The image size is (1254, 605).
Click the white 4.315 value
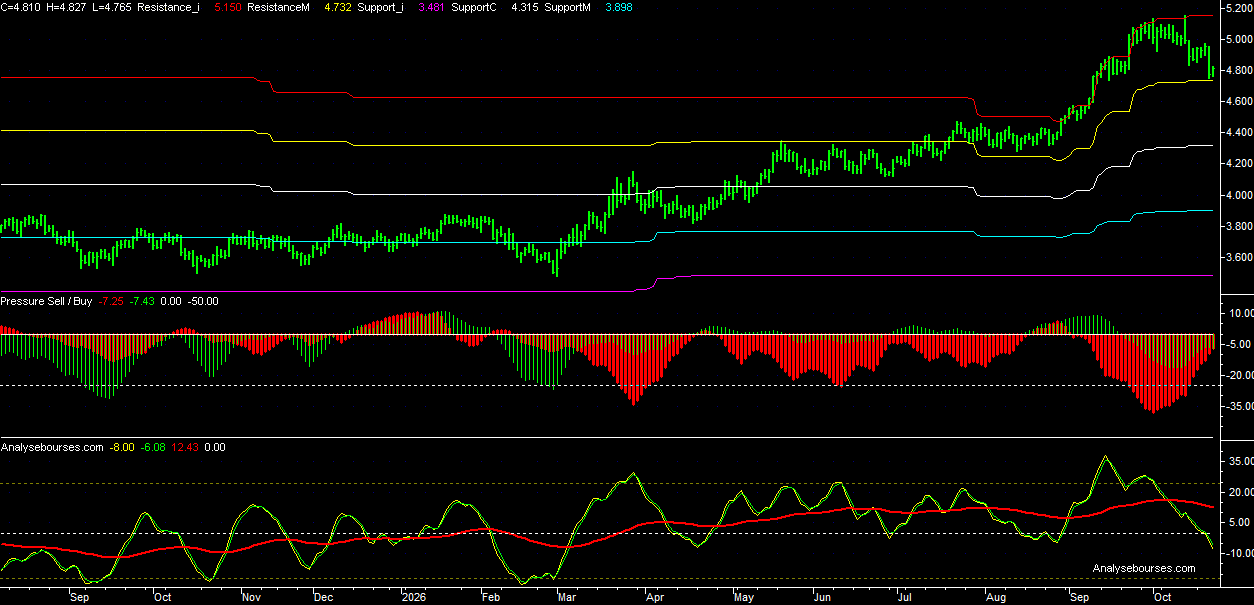click(524, 7)
